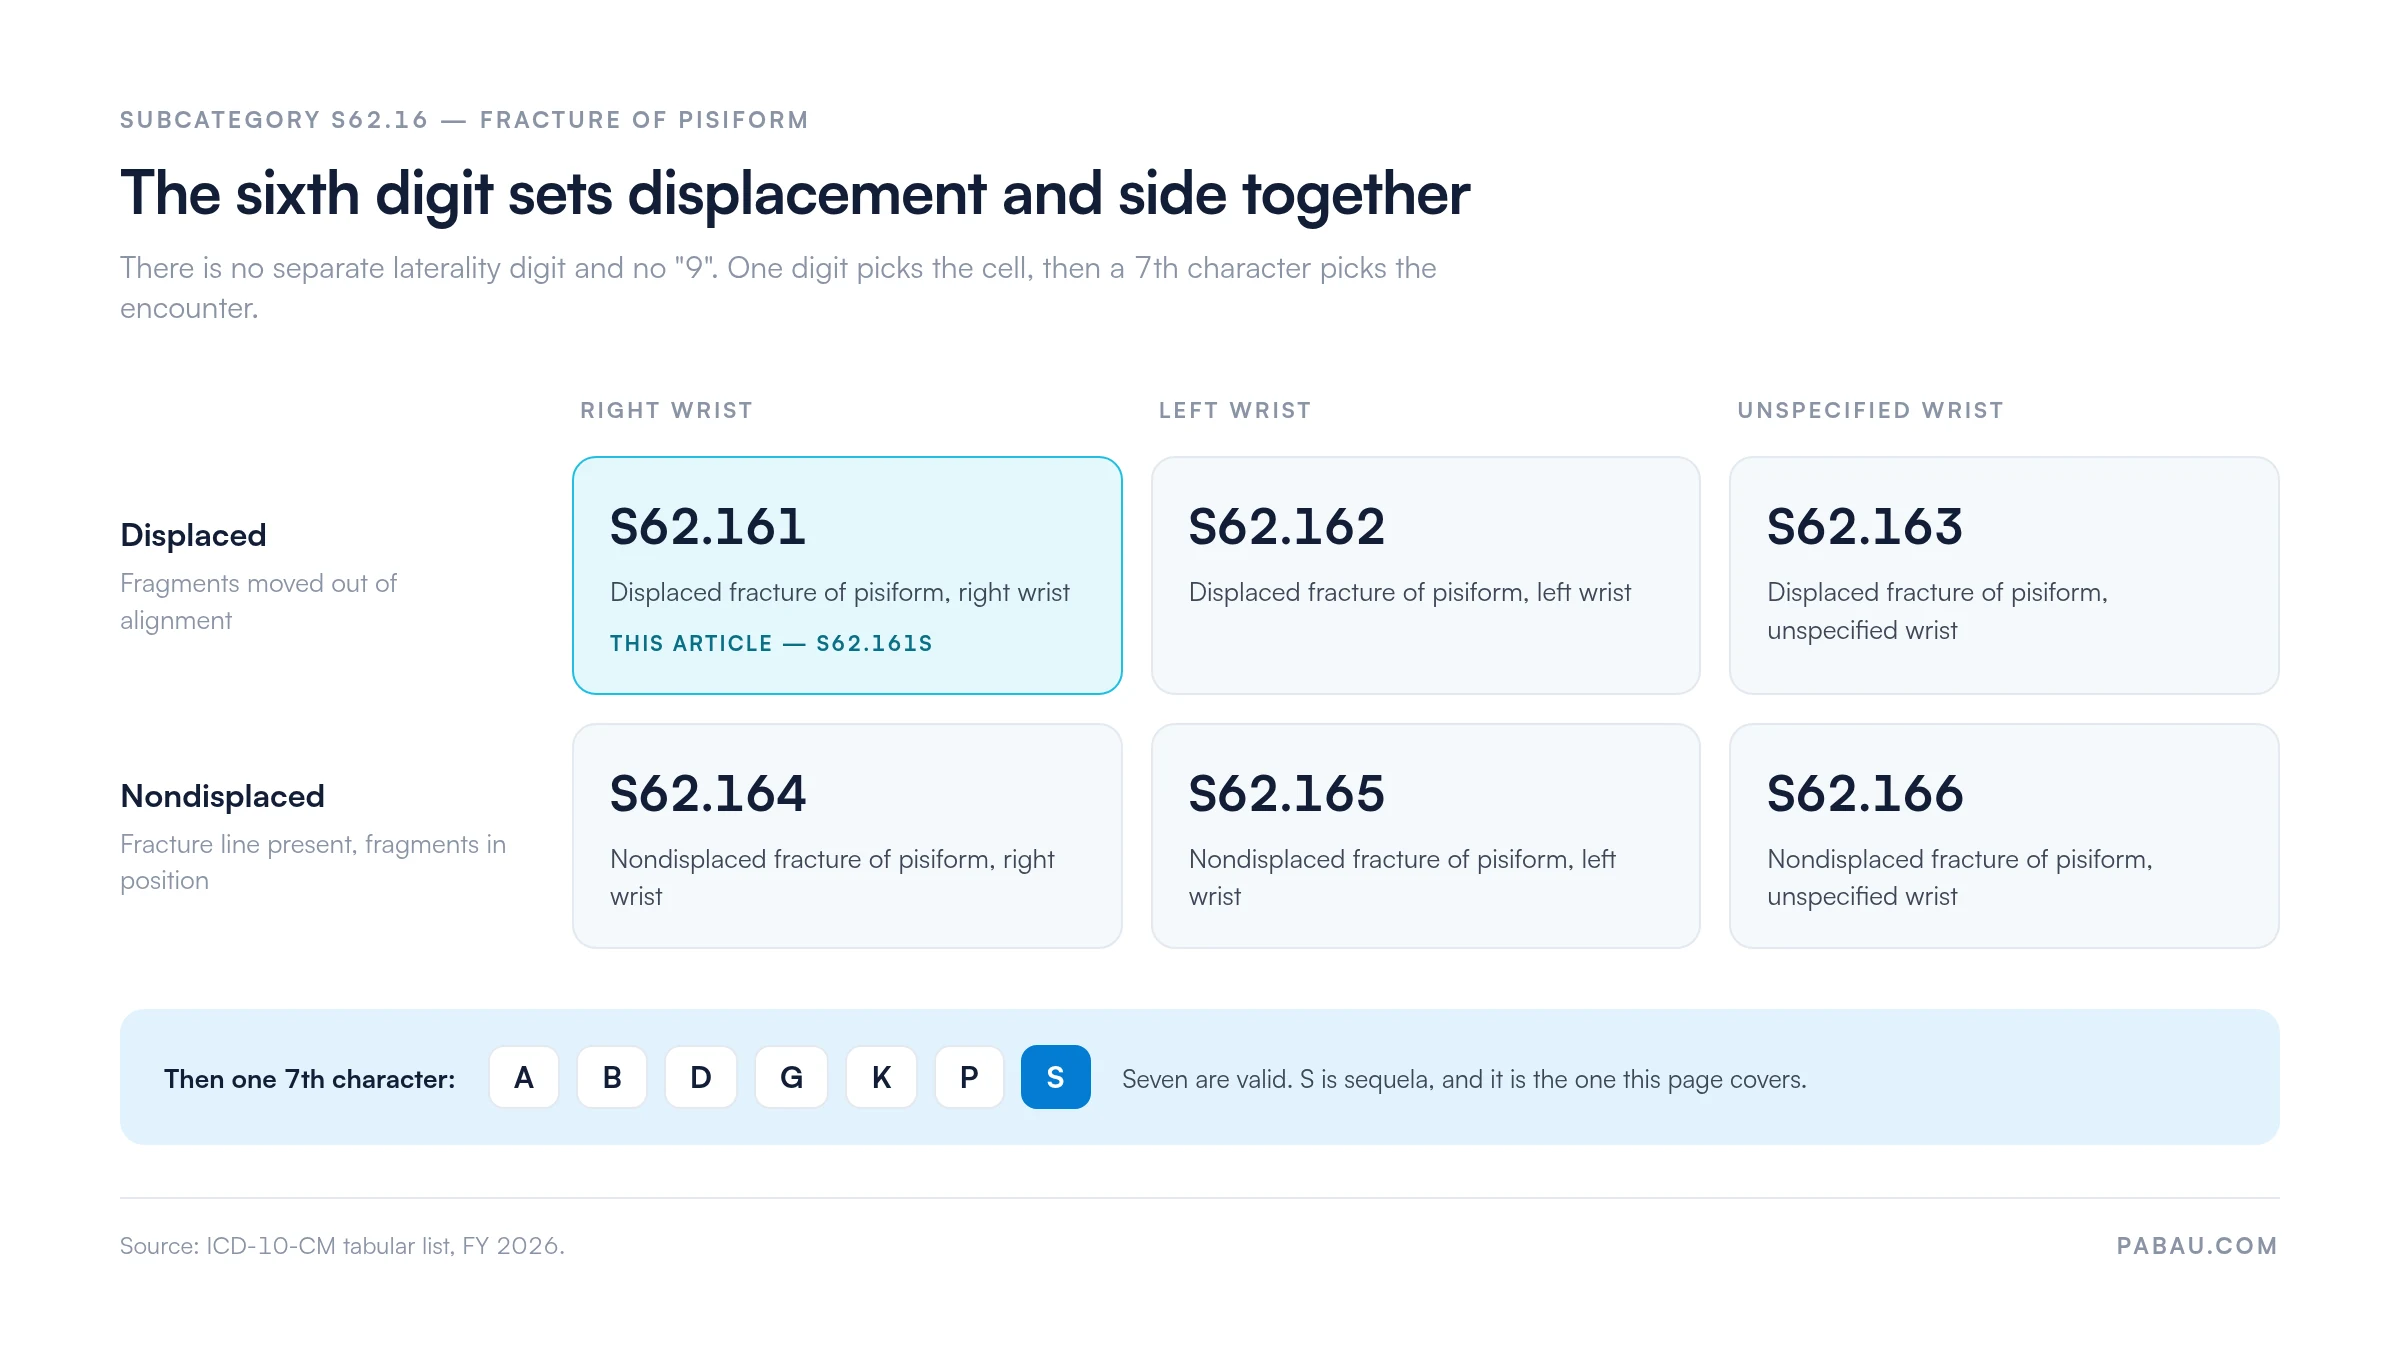This screenshot has height=1356, width=2400.
Task: Click 'Fracture line present, fragments in position' text
Action: 313,862
